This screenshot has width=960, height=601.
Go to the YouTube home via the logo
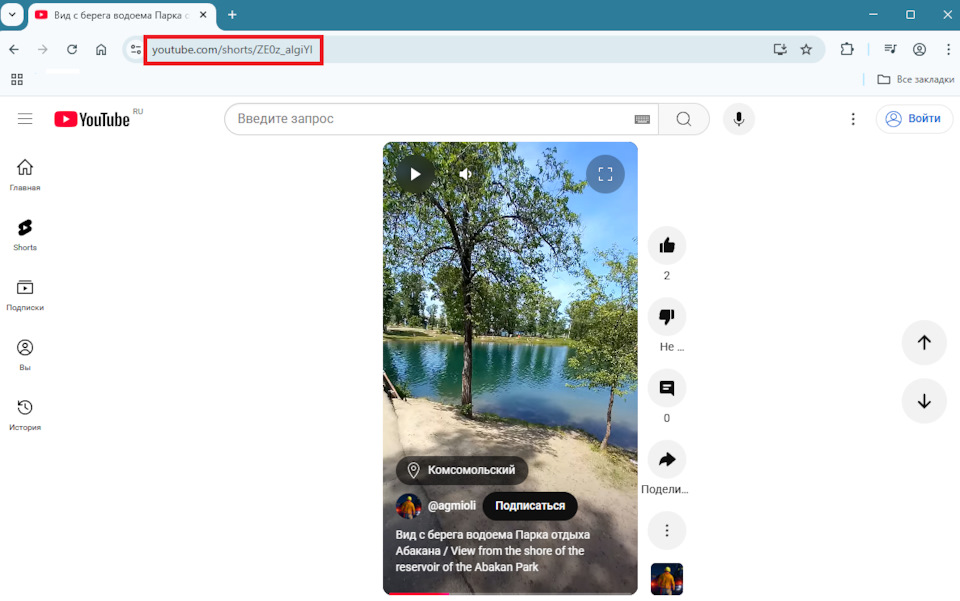coord(92,119)
